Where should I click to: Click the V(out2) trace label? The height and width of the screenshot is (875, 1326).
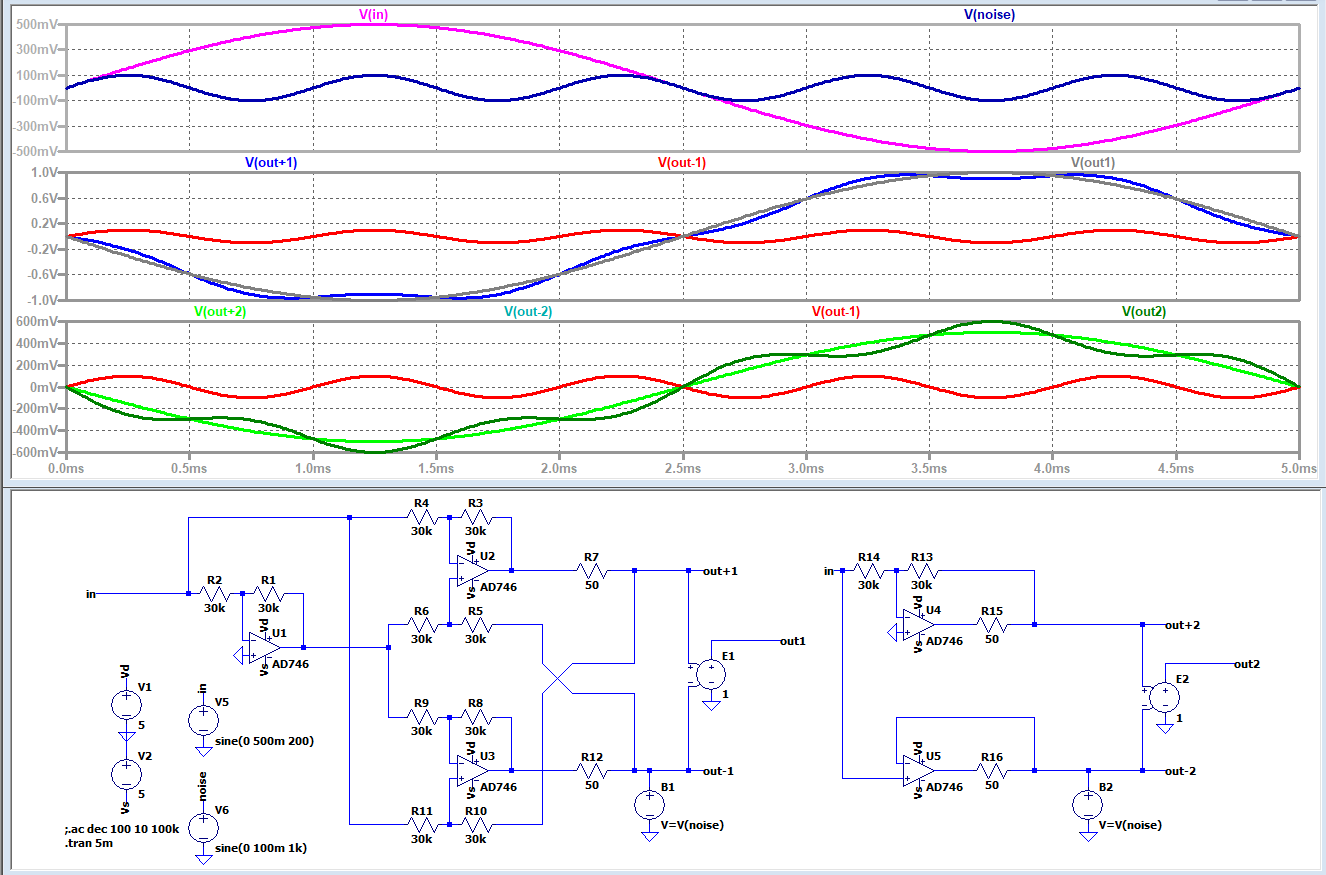1144,311
